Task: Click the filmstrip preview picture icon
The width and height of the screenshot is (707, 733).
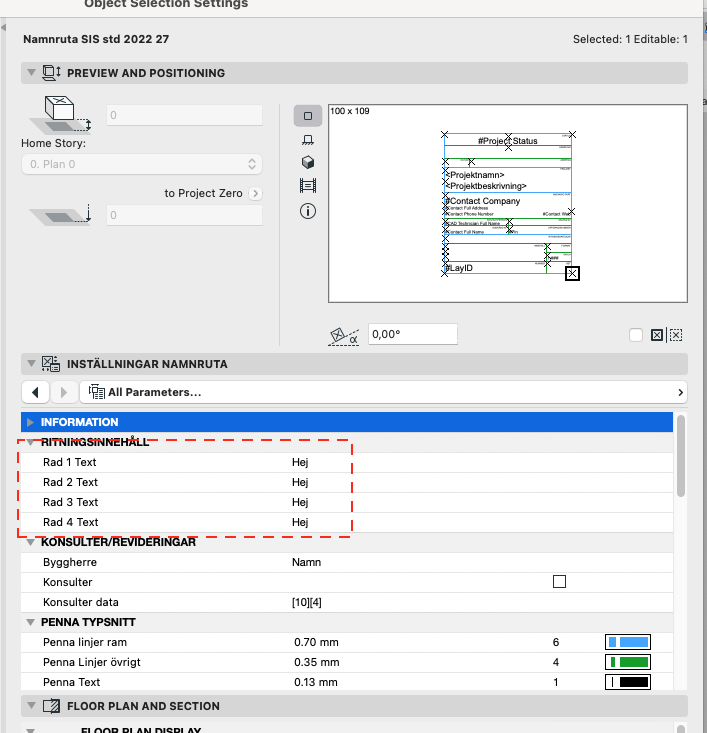Action: [x=308, y=186]
